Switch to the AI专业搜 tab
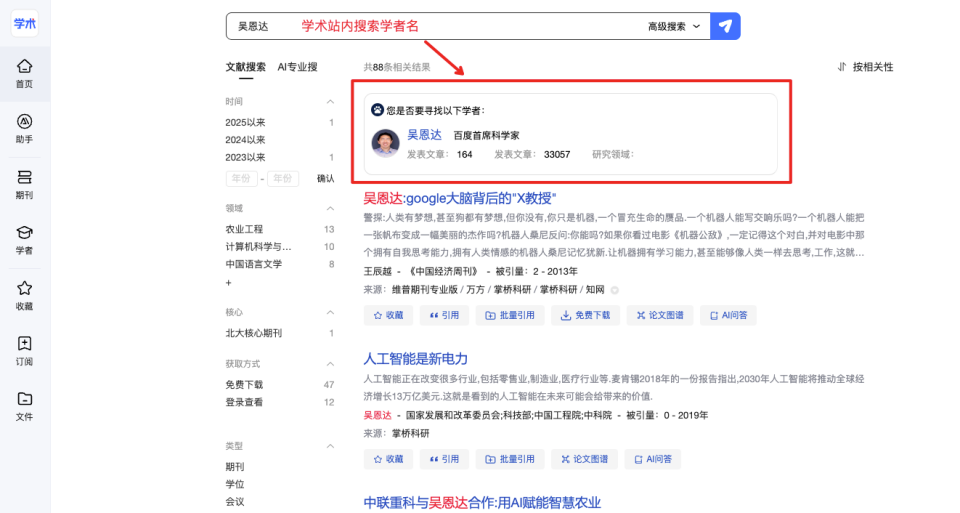Screen dimensions: 960x513 pyautogui.click(x=298, y=67)
